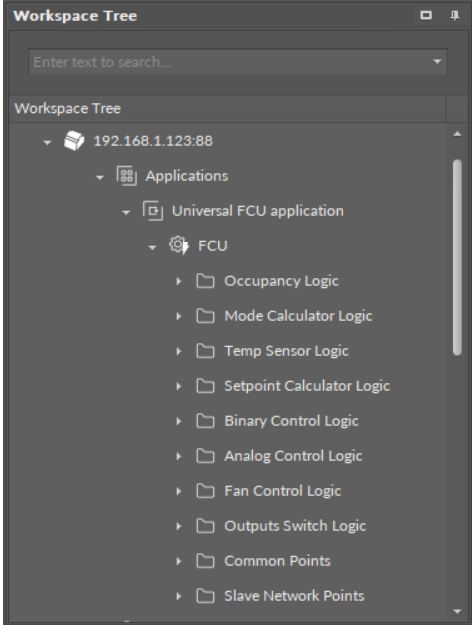Click the window maximize icon in header

coord(426,16)
